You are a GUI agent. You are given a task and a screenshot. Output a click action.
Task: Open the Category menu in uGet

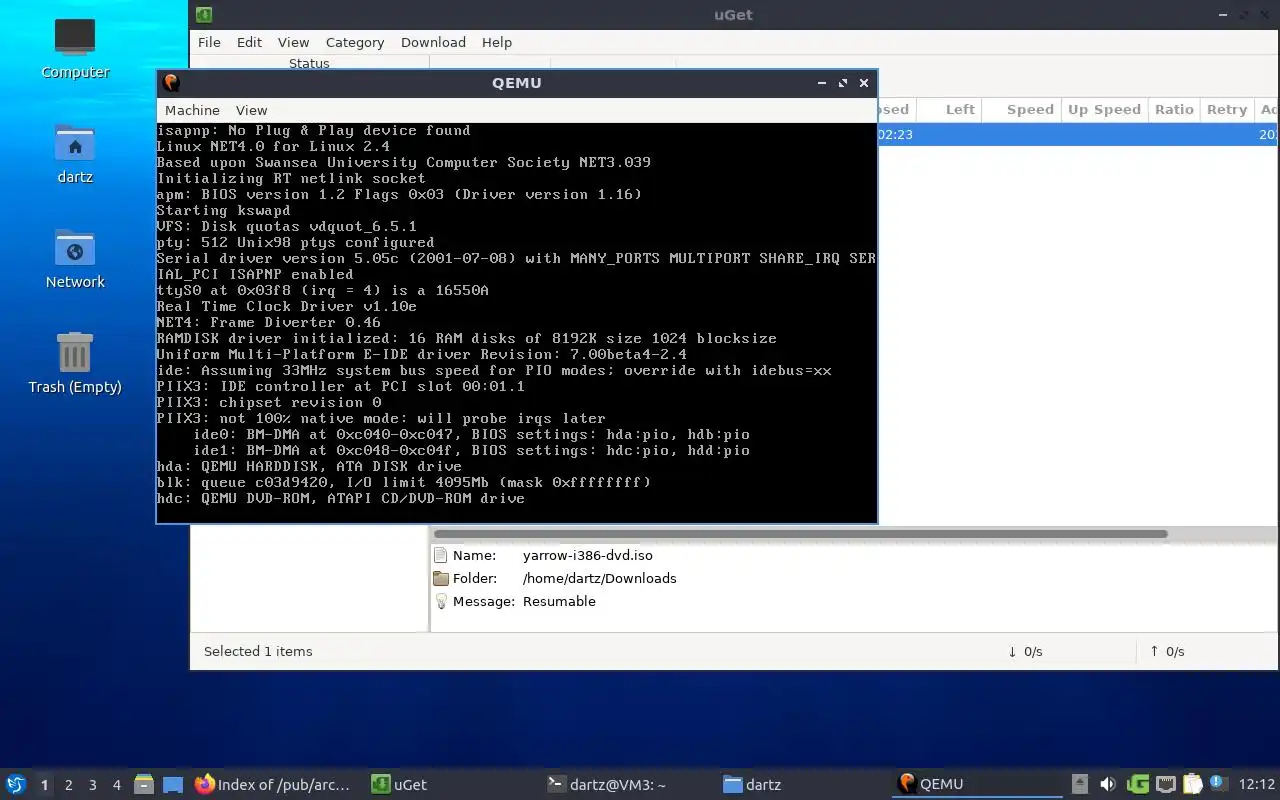pyautogui.click(x=355, y=42)
